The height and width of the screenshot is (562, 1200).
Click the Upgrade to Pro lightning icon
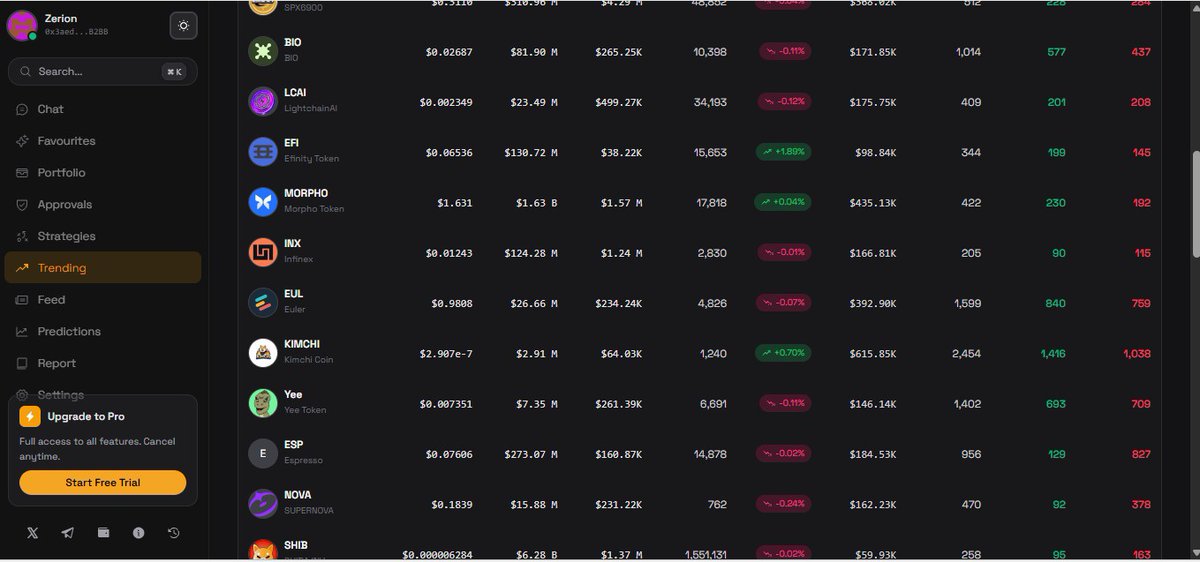30,417
